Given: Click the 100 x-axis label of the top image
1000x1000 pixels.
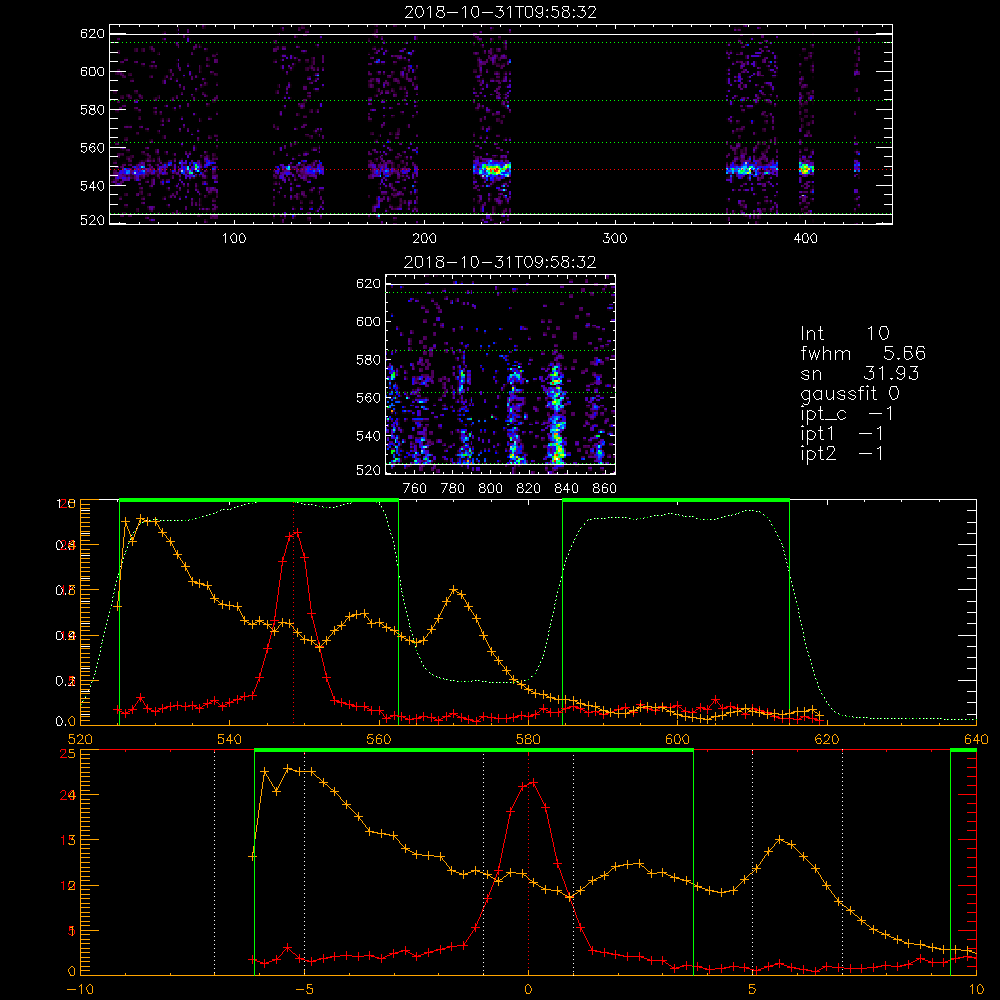Looking at the screenshot, I should pos(234,239).
